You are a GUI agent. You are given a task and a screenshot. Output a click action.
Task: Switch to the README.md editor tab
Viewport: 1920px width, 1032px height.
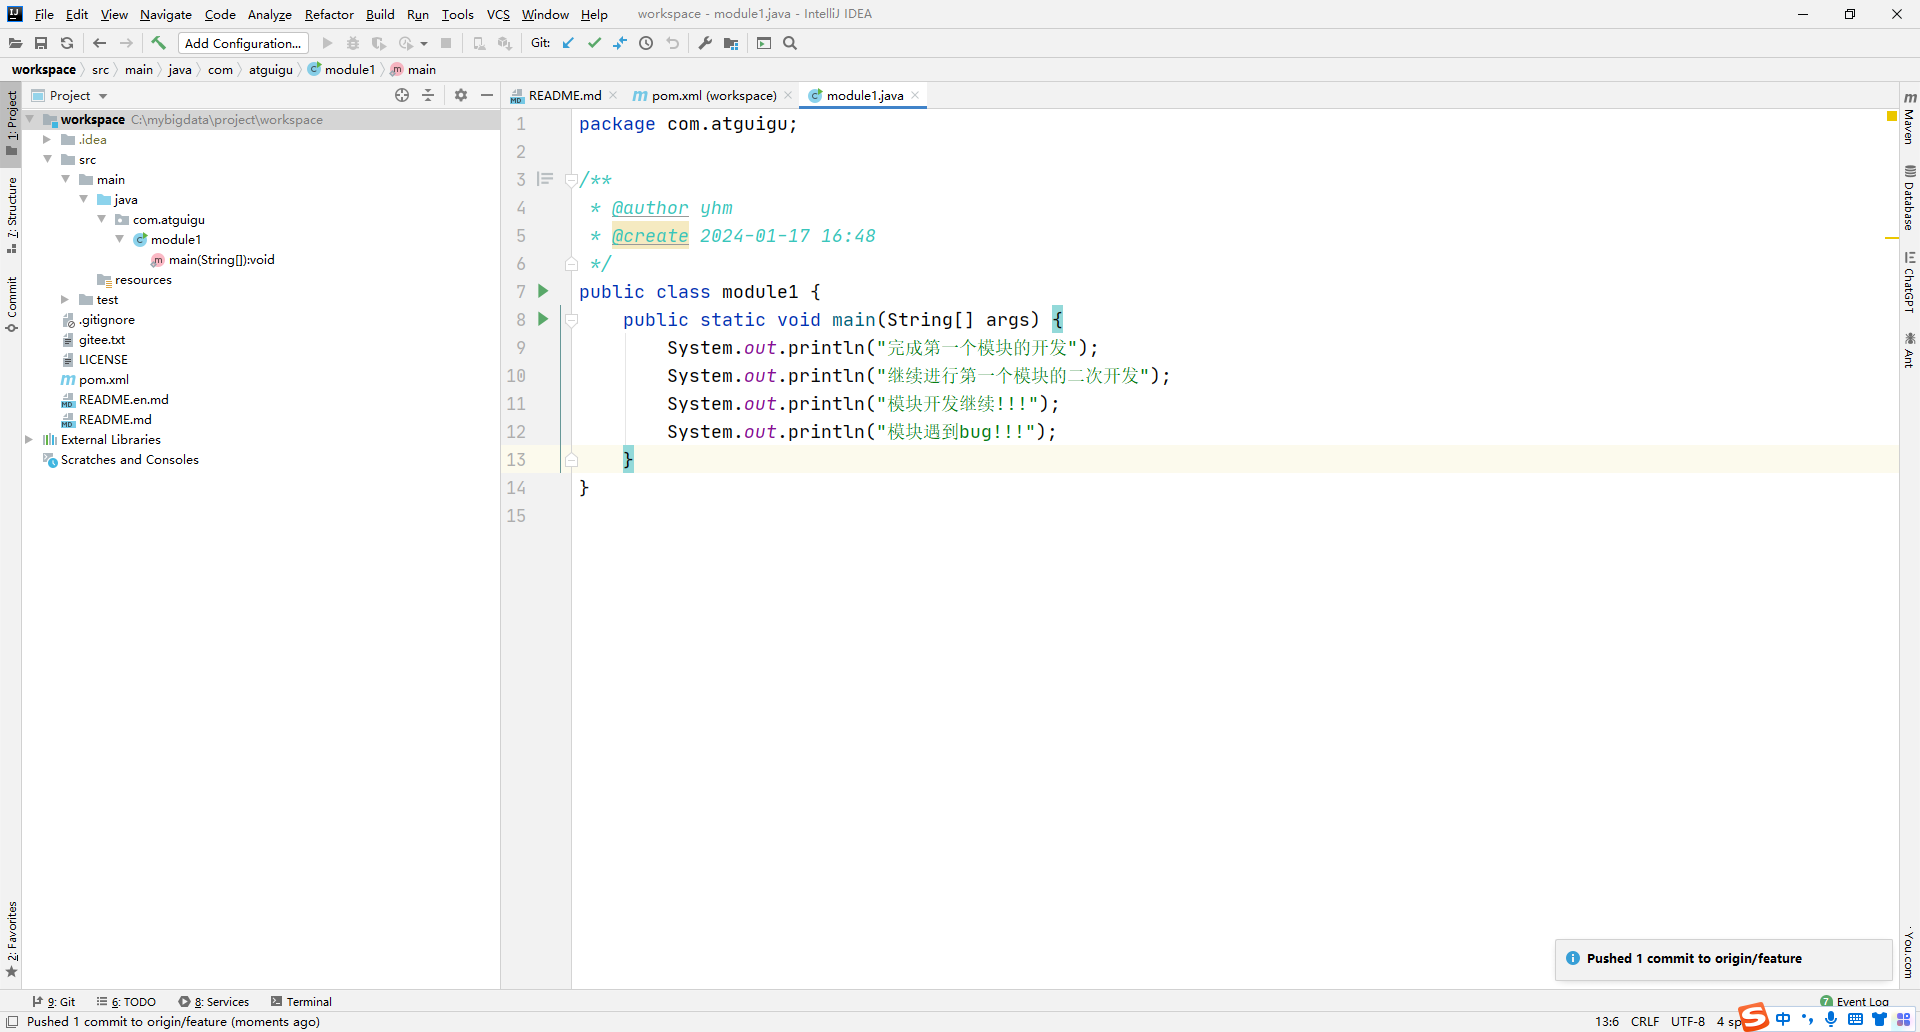564,95
